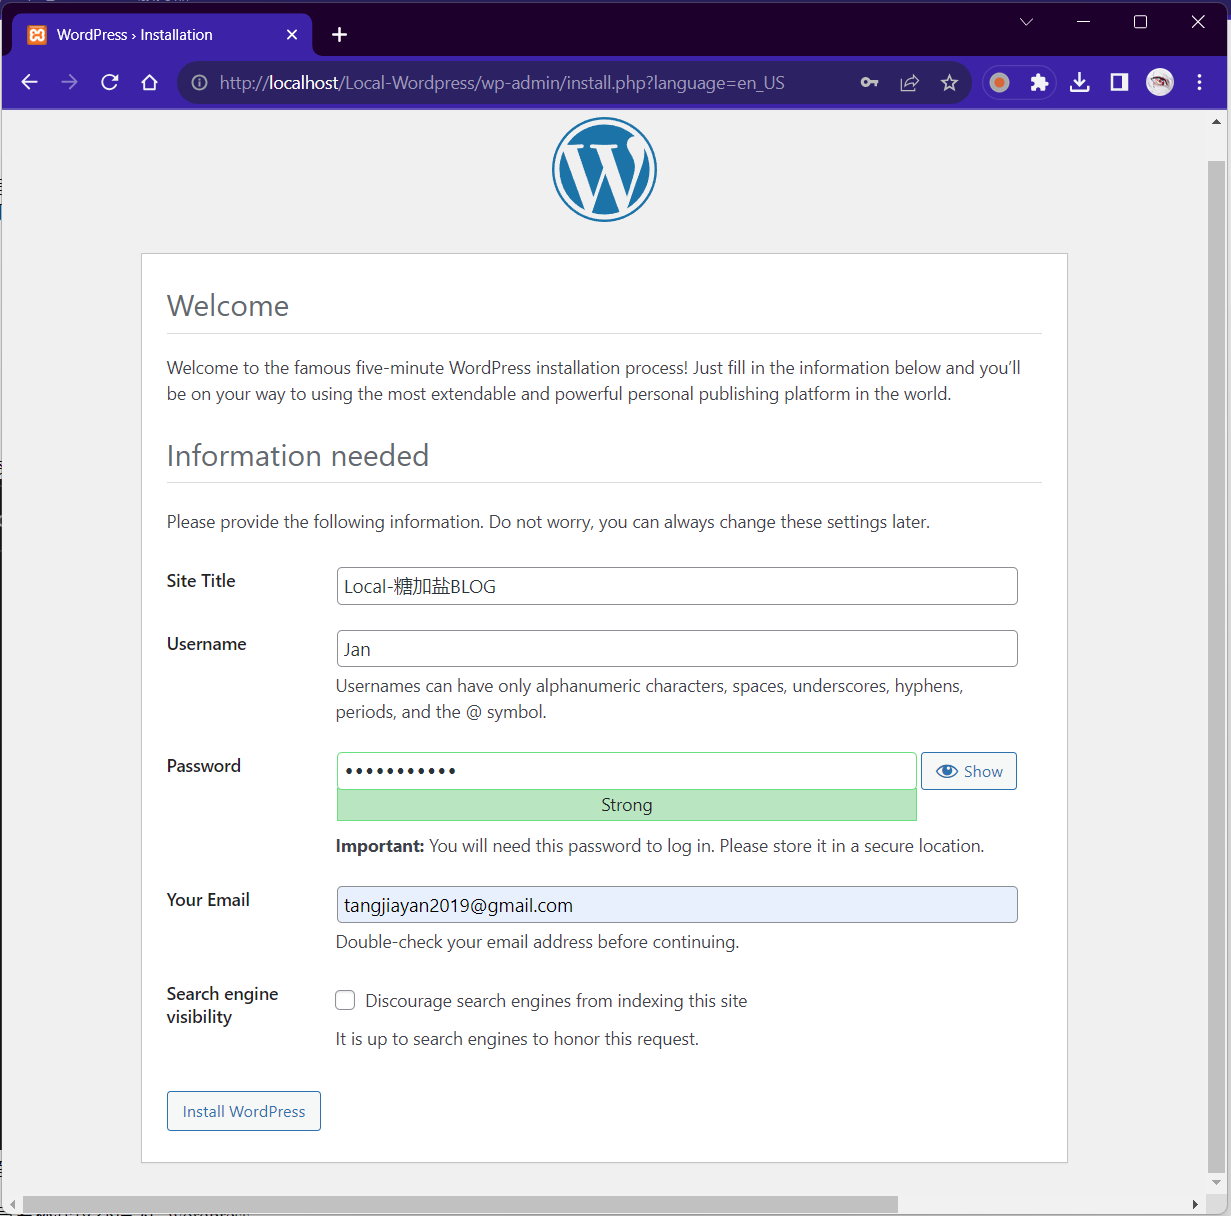This screenshot has width=1231, height=1216.
Task: Select the WordPress › Installation tab
Action: (x=162, y=35)
